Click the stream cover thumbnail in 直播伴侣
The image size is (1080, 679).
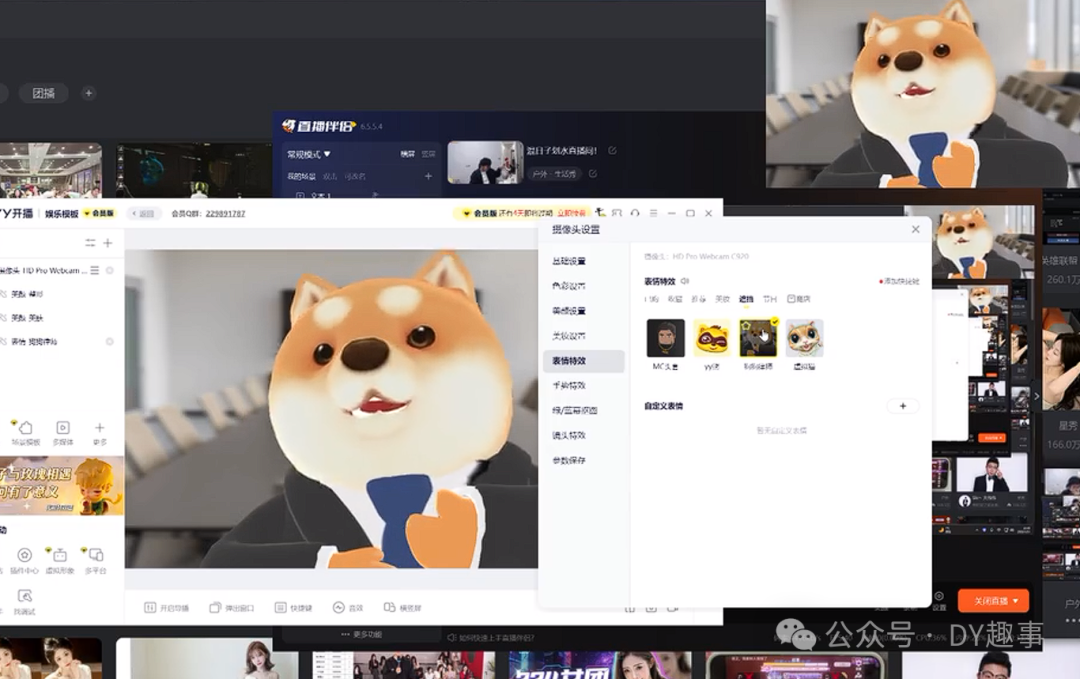[x=486, y=163]
